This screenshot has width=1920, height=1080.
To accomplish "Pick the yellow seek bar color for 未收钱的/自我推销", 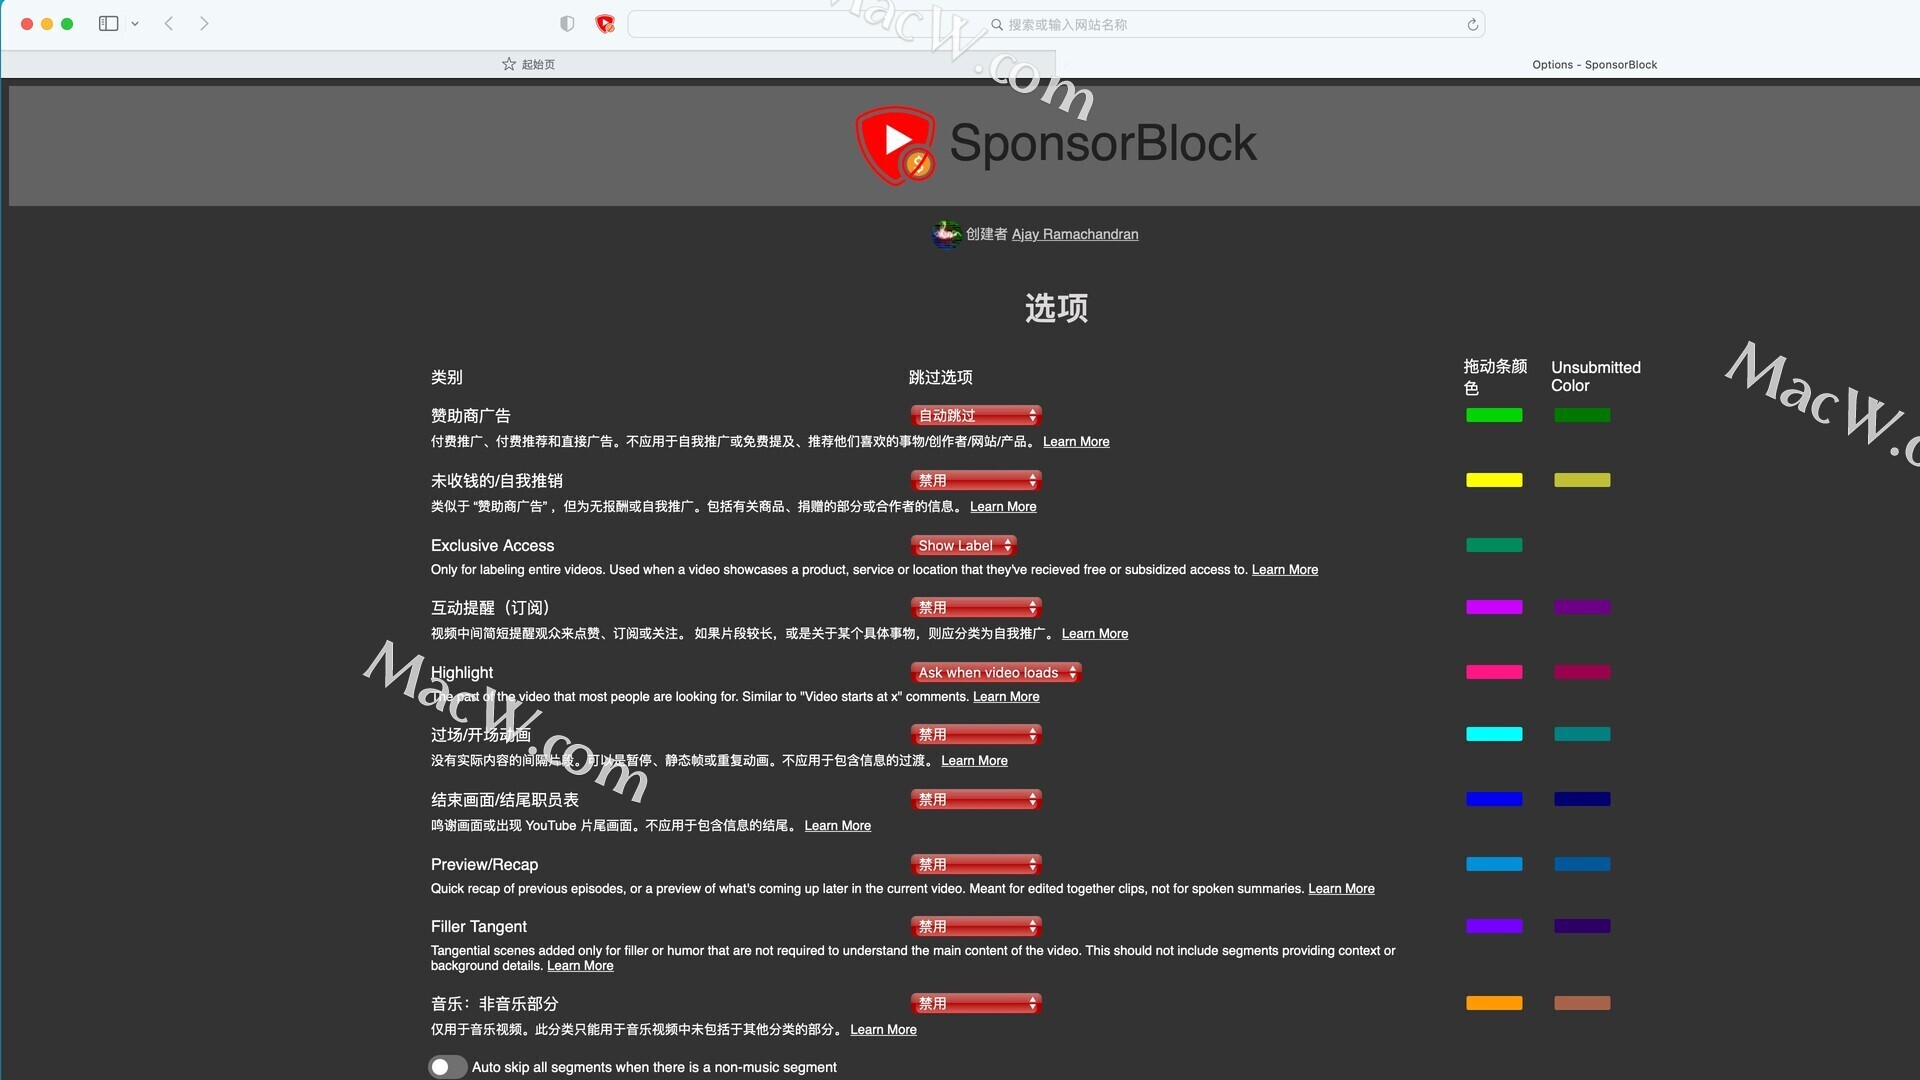I will [1494, 480].
